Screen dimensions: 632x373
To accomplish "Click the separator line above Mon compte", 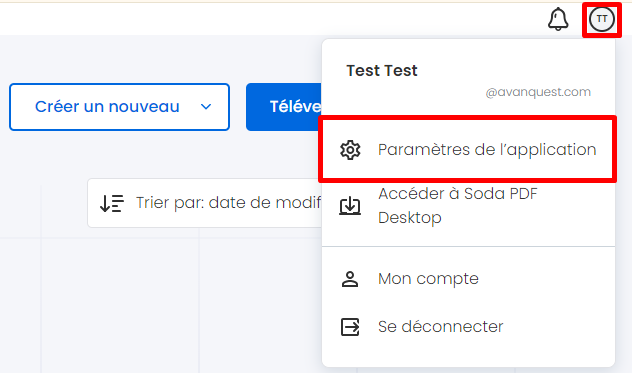I will tap(468, 246).
